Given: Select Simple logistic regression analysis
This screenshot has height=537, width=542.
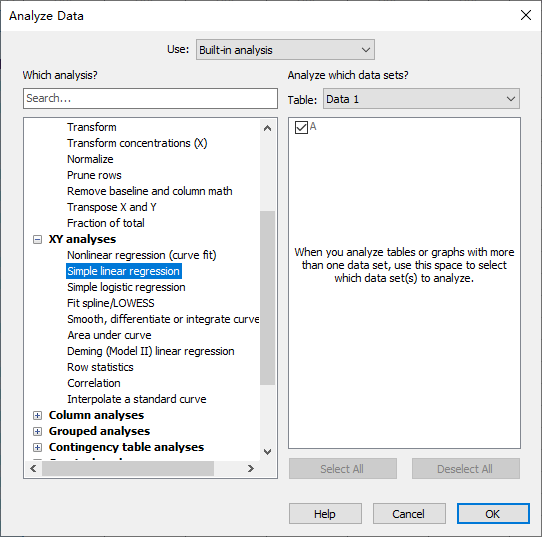Looking at the screenshot, I should (x=126, y=288).
